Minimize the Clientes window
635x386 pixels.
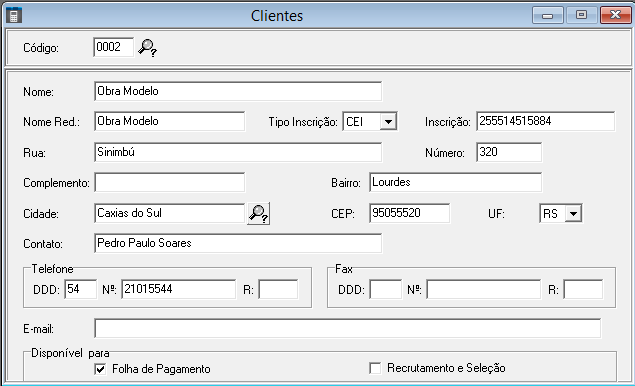tap(548, 15)
